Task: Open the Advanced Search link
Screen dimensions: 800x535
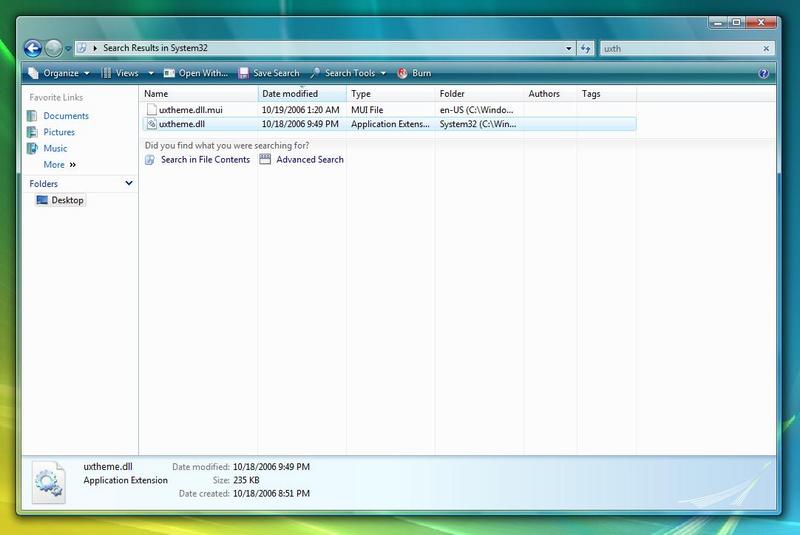Action: pos(309,159)
